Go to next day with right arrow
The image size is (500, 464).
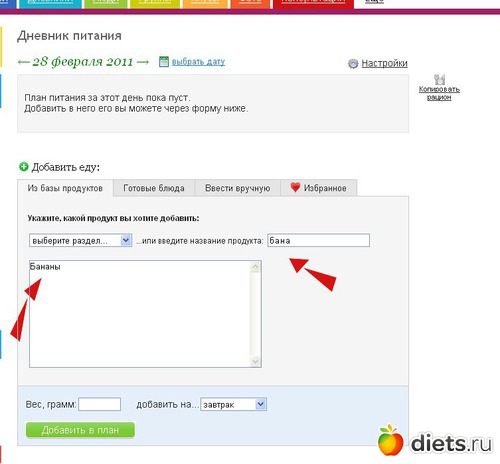tap(143, 62)
